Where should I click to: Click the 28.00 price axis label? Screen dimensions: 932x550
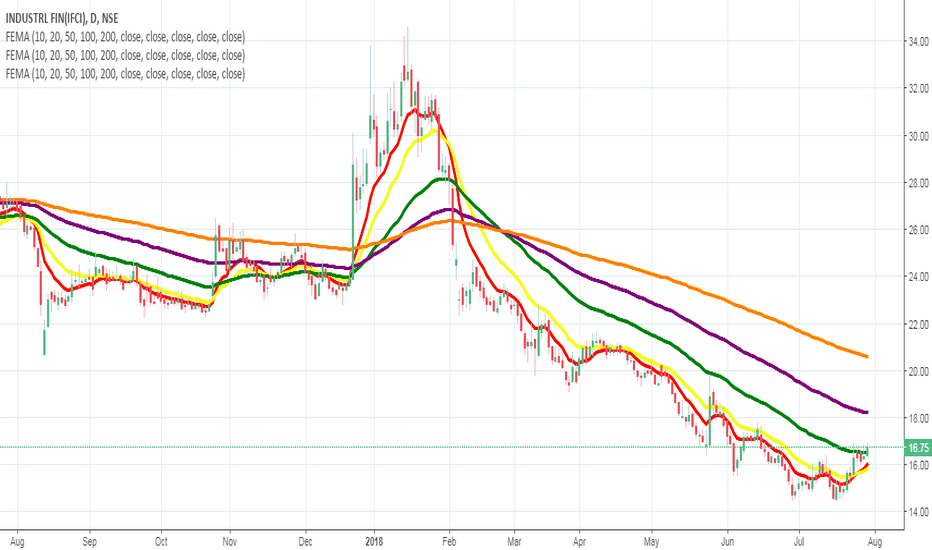918,183
